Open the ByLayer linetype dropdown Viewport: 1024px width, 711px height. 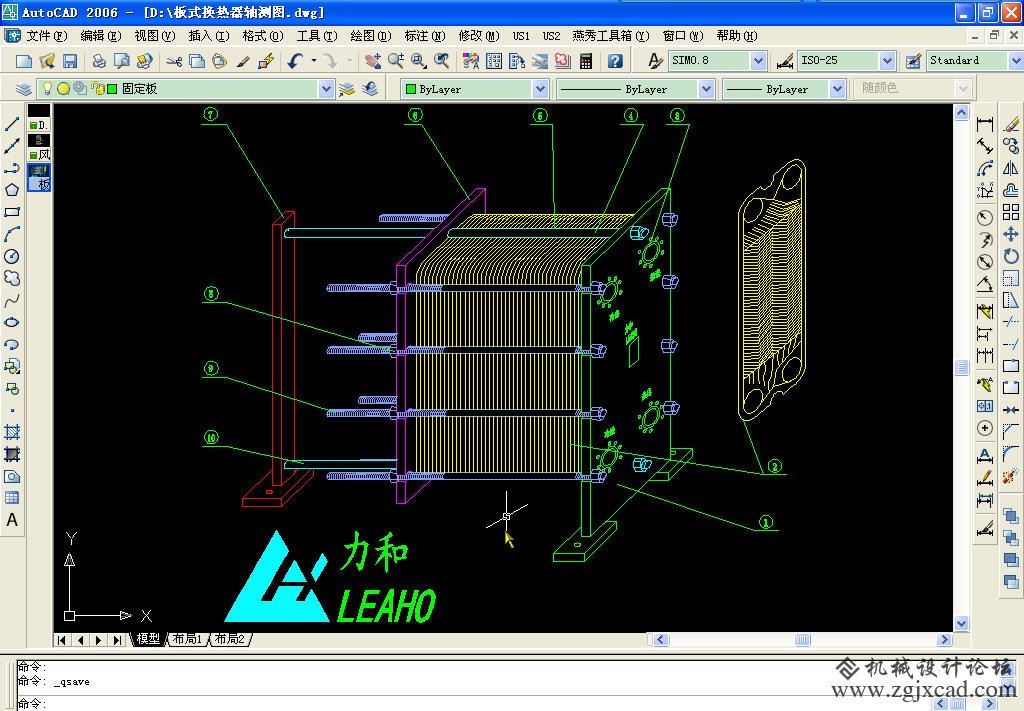click(x=706, y=89)
